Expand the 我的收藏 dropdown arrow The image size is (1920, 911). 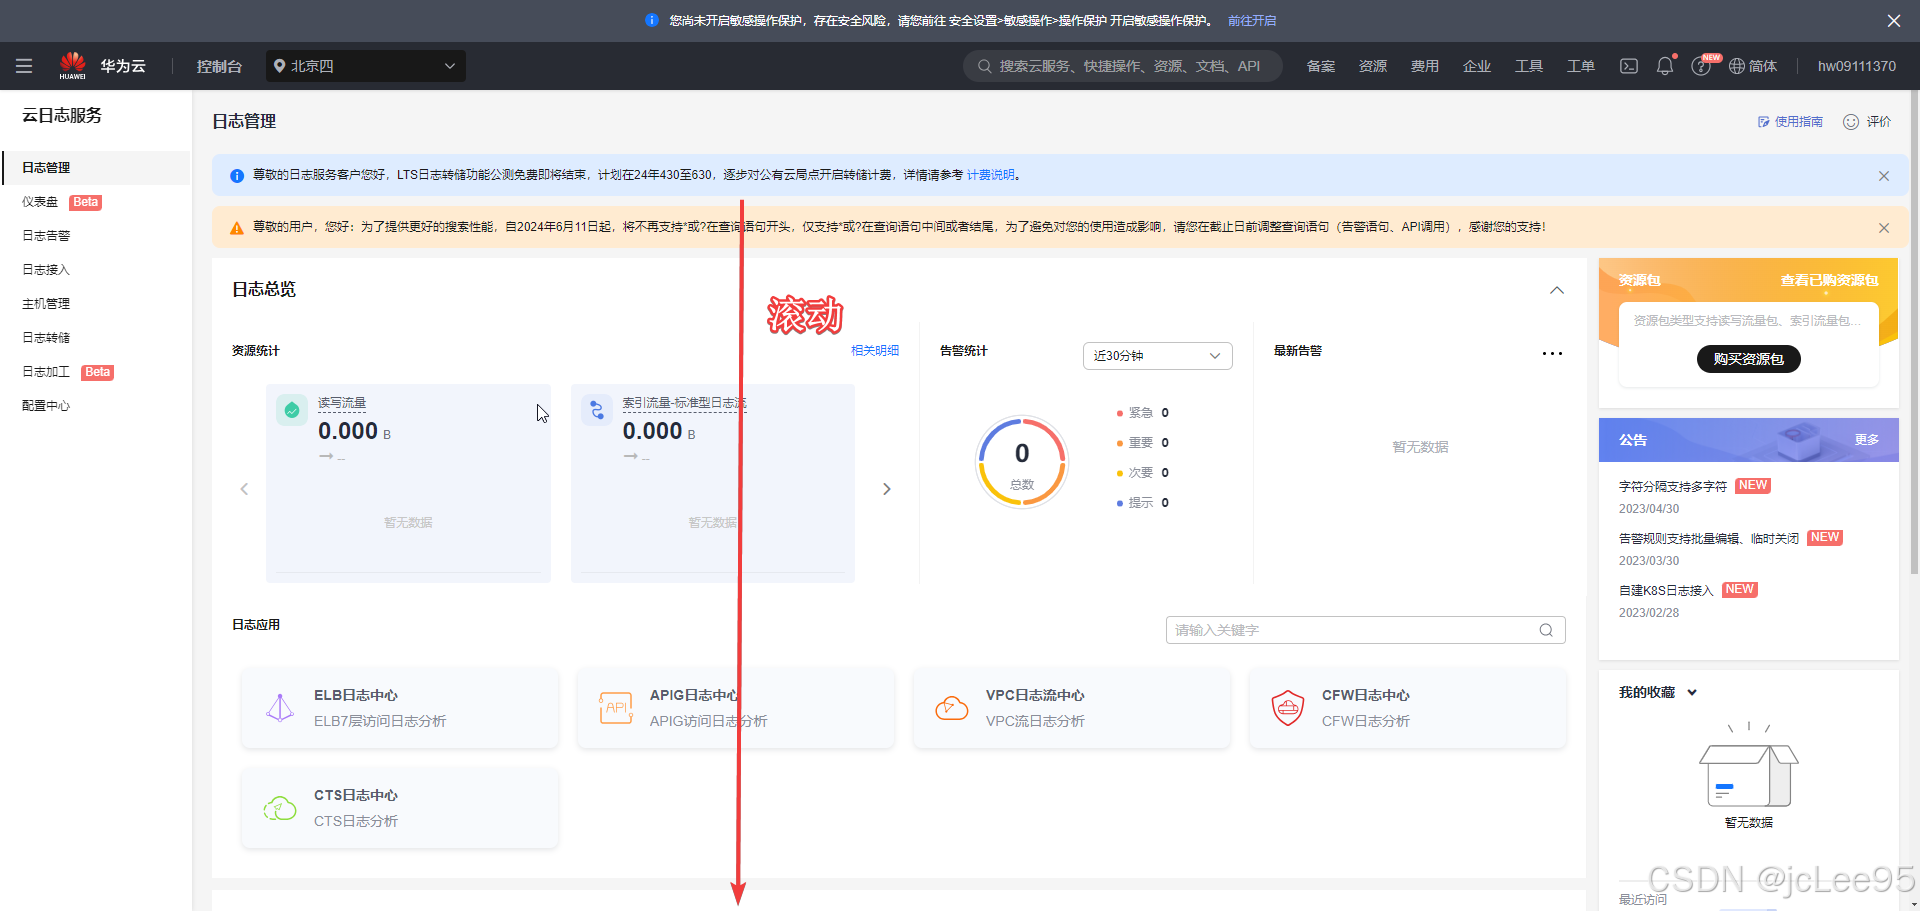[1692, 692]
